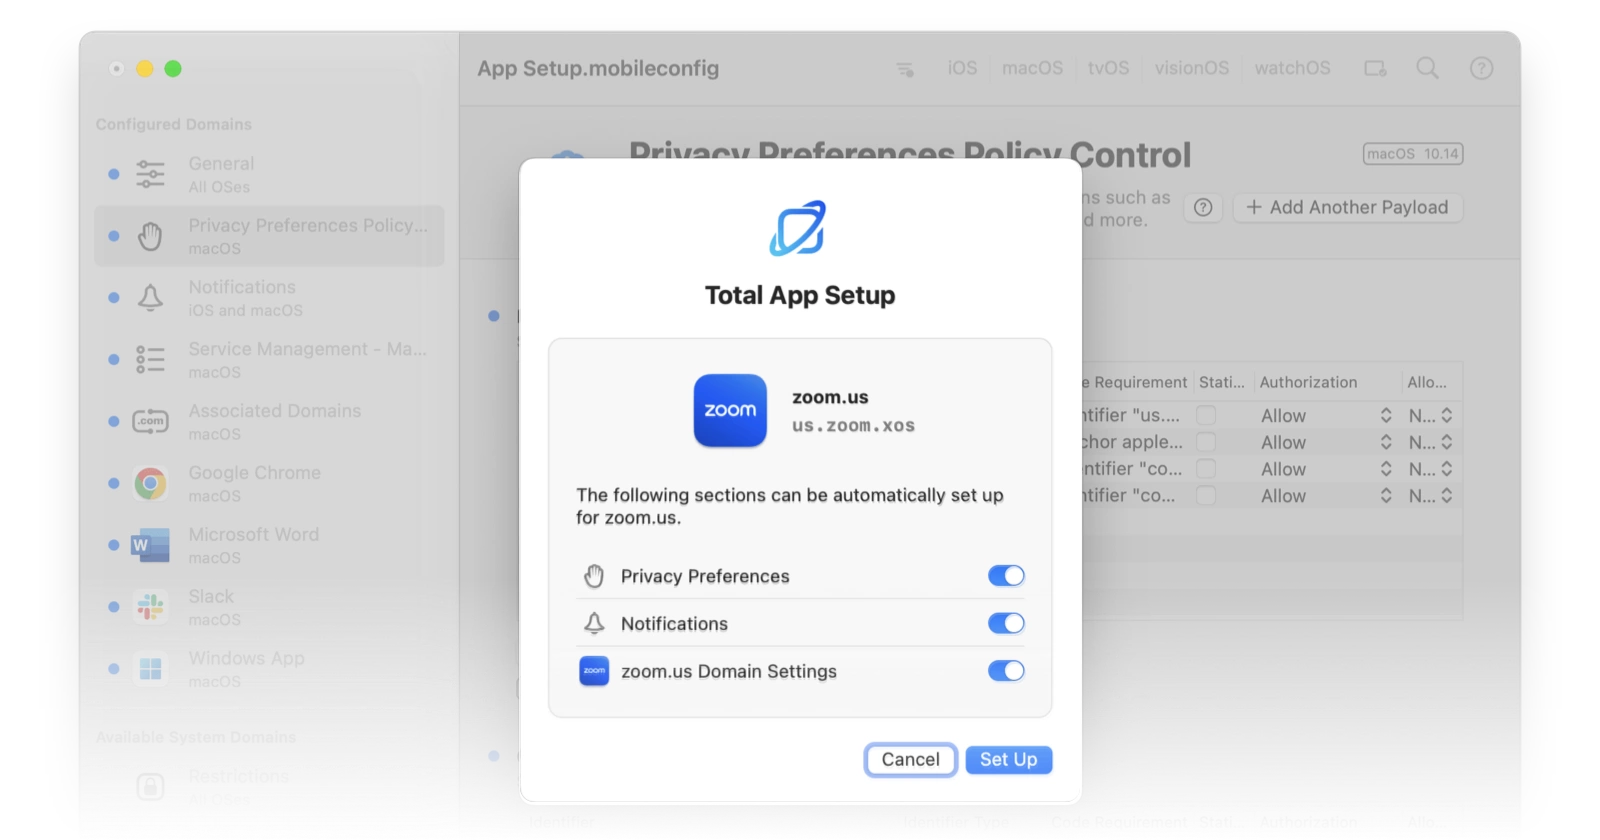This screenshot has width=1600, height=840.
Task: Open Authorization Allow dropdown in third row
Action: pos(1326,469)
